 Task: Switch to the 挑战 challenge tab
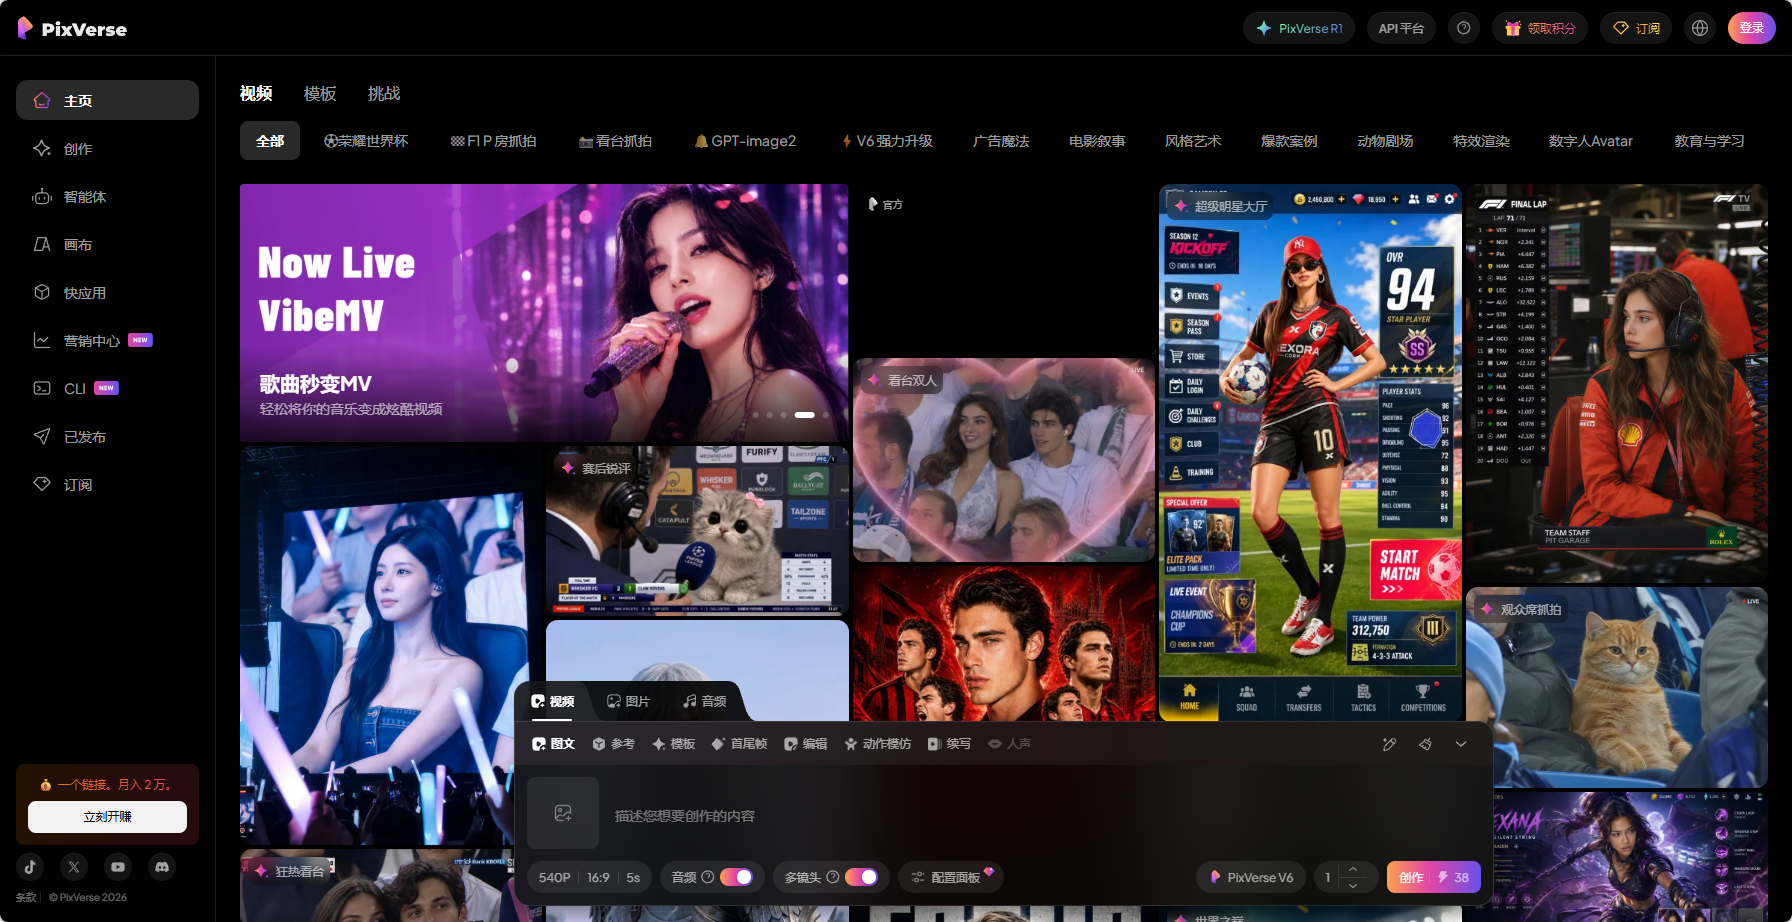[384, 93]
